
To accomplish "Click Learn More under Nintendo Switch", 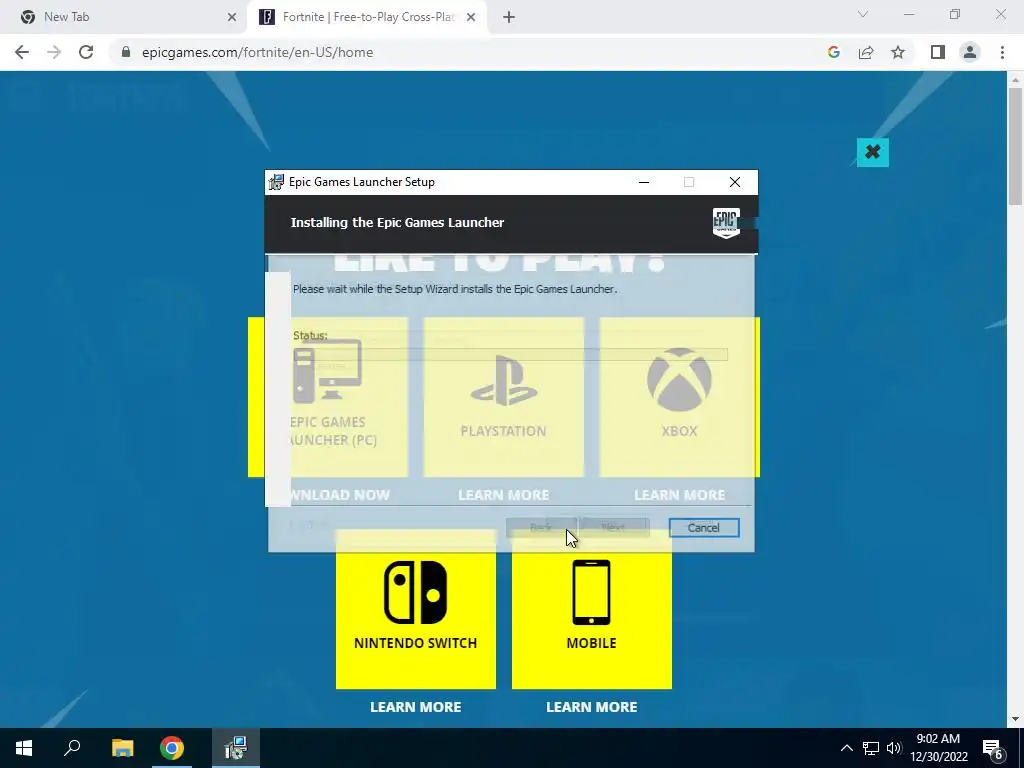I will [x=415, y=707].
